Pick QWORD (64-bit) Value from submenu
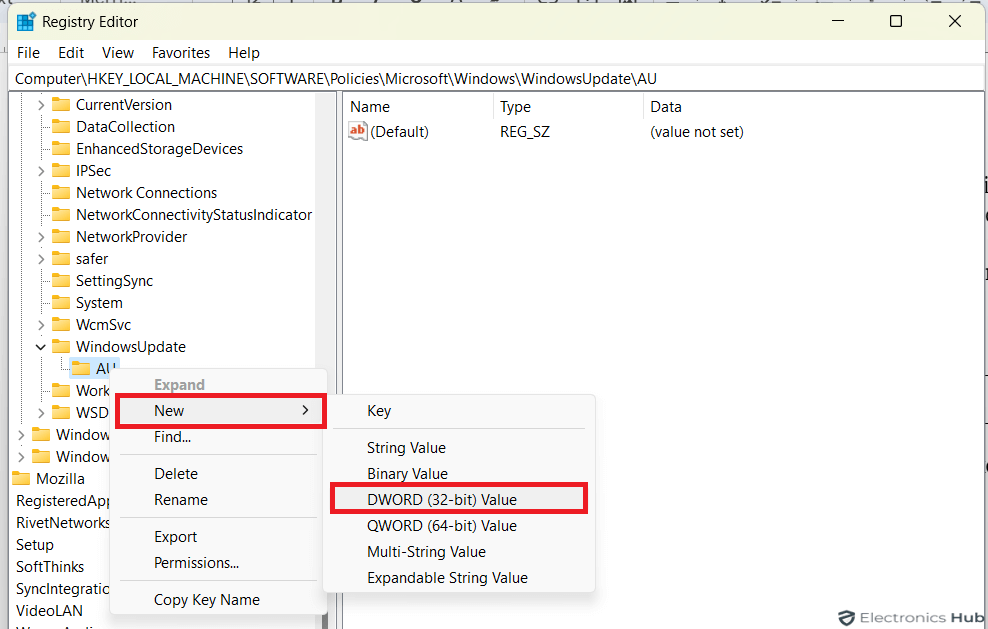 [x=442, y=526]
